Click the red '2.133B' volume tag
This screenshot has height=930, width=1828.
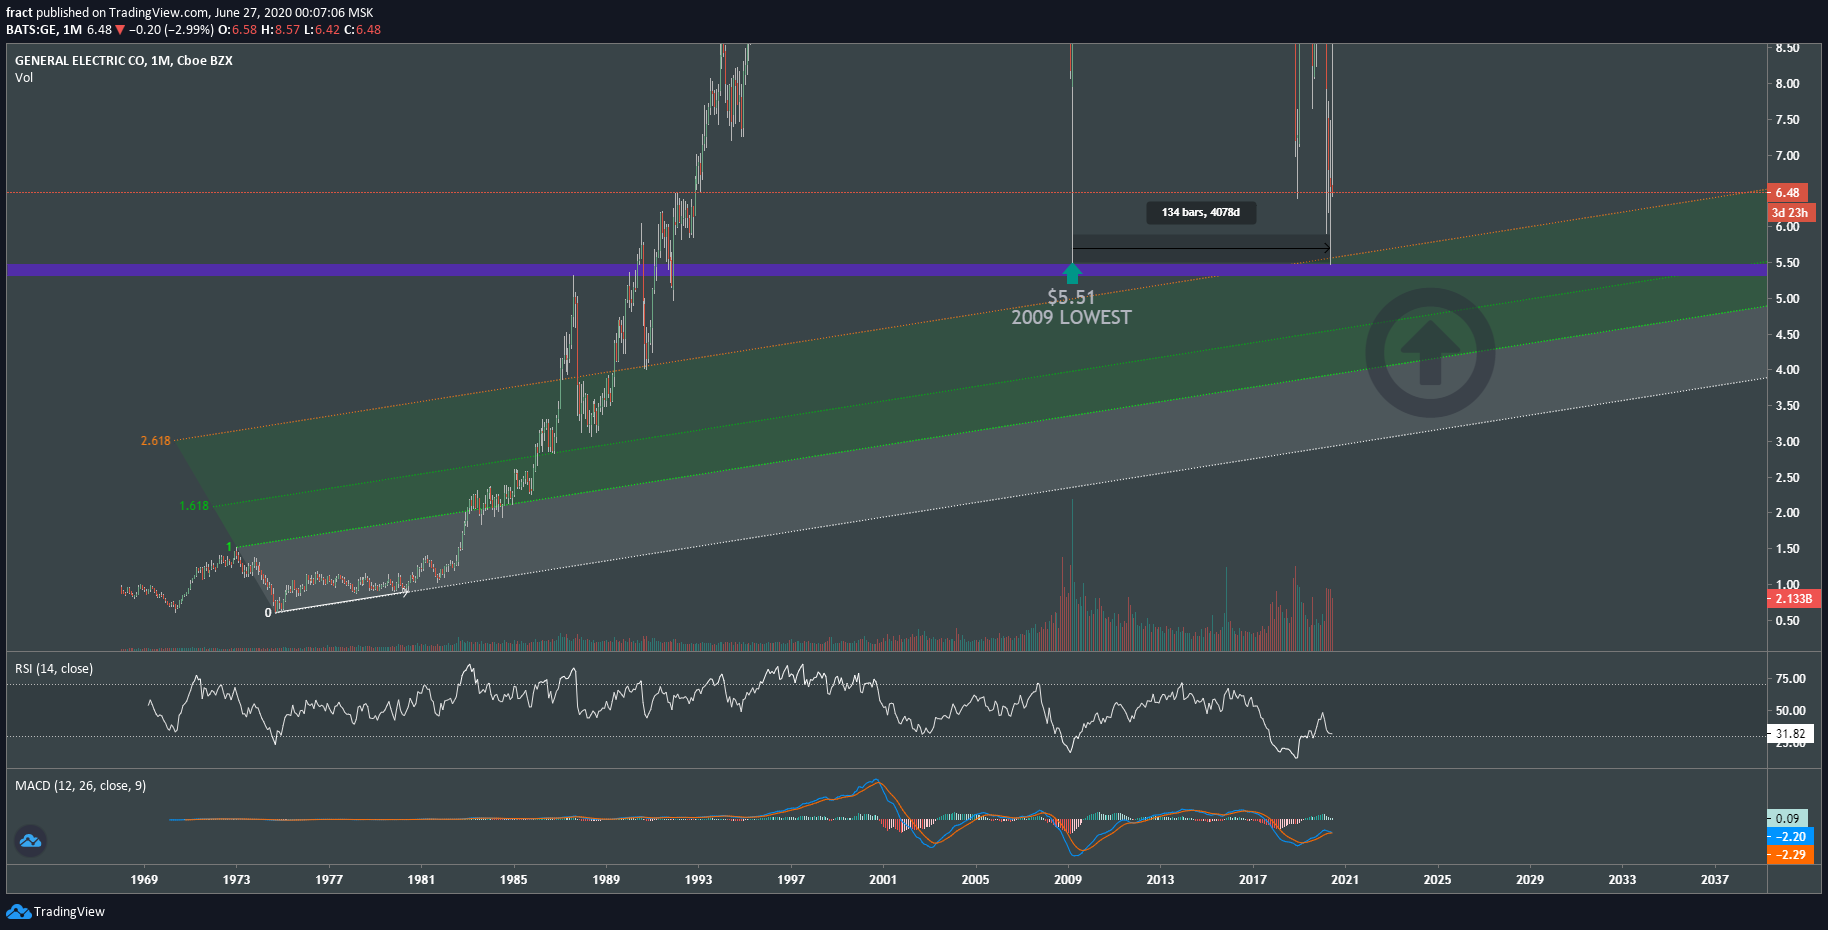coord(1792,599)
